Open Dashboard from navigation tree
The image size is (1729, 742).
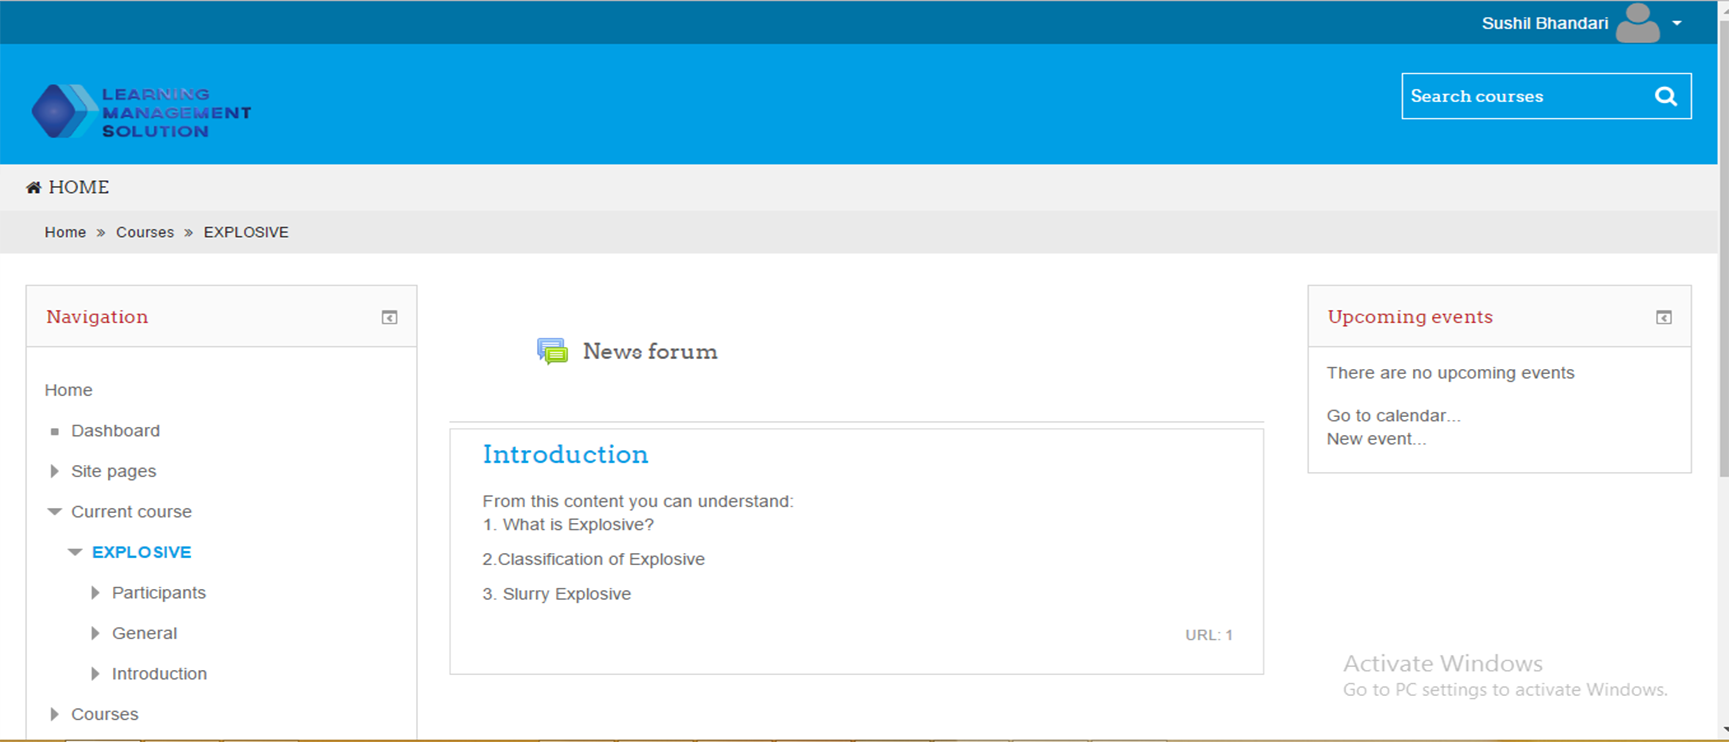115,431
